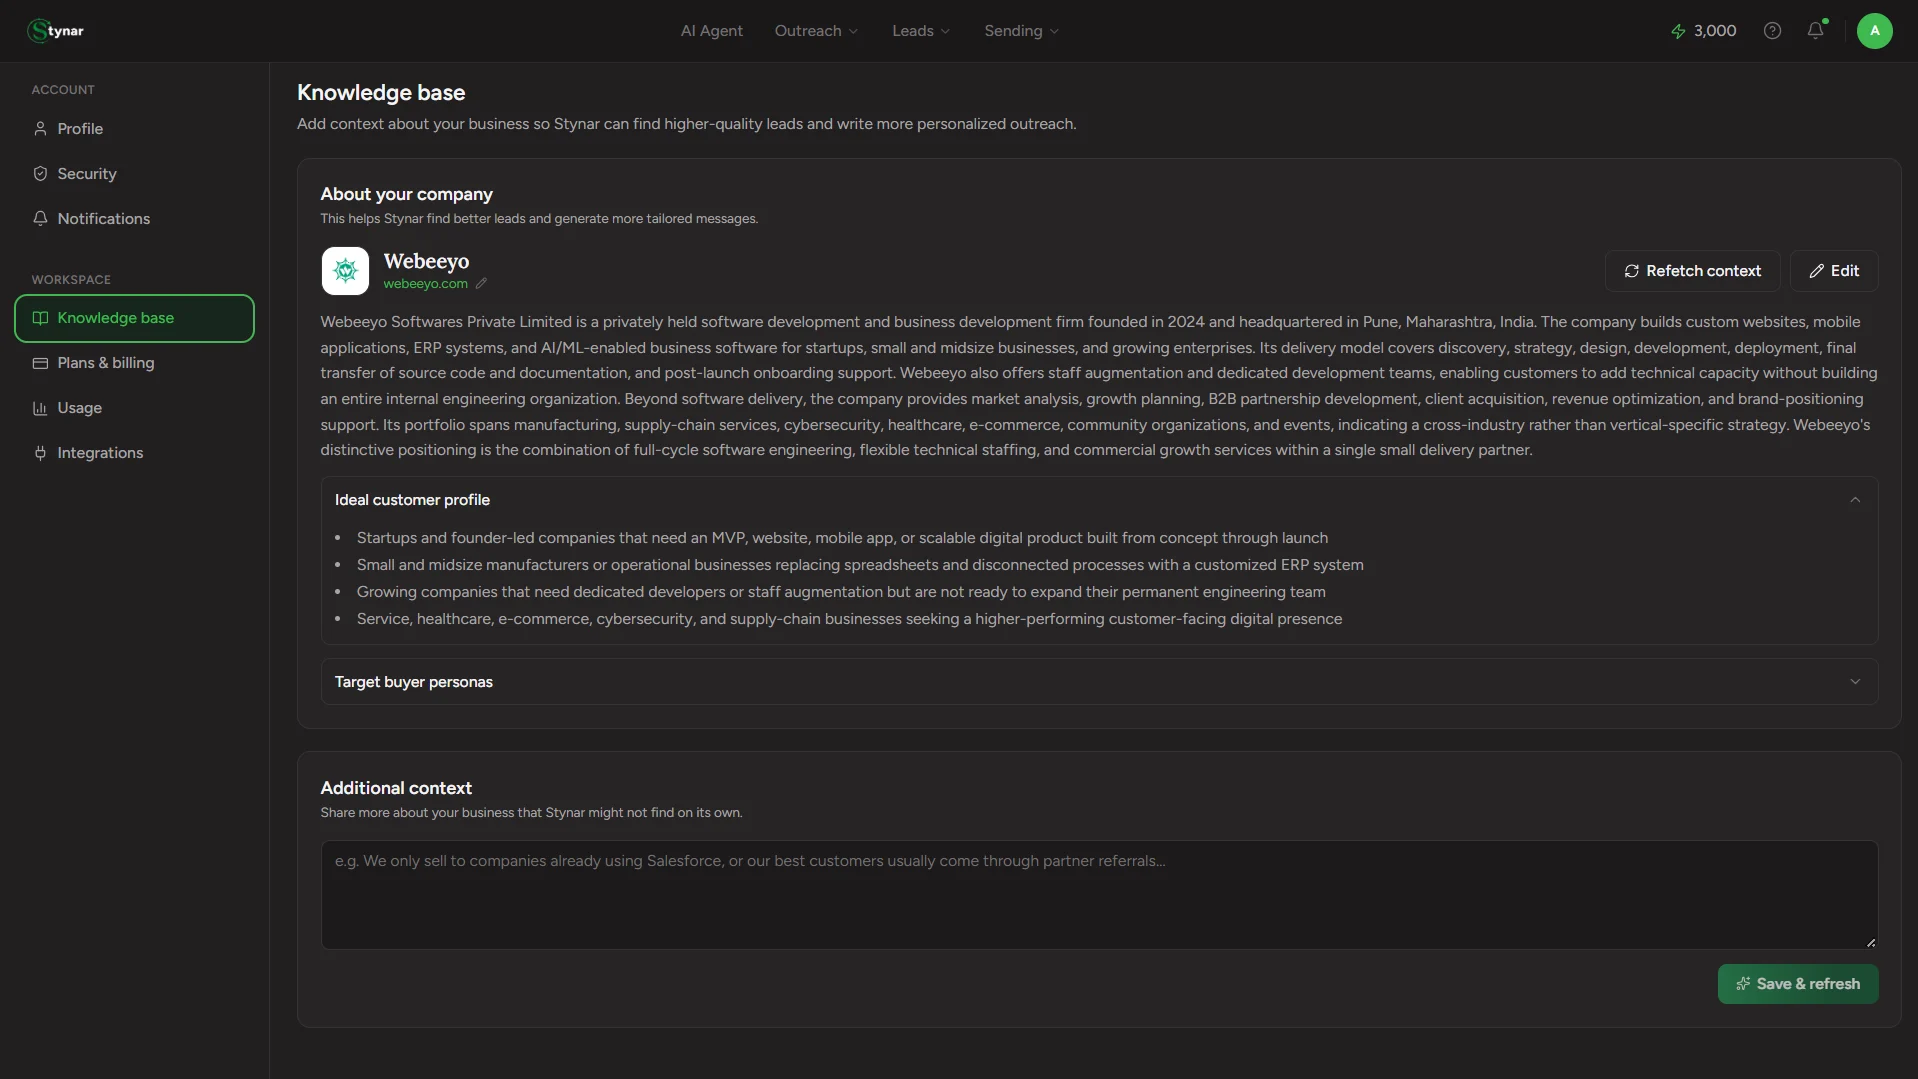This screenshot has width=1918, height=1079.
Task: Open the notifications bell icon
Action: (x=1816, y=30)
